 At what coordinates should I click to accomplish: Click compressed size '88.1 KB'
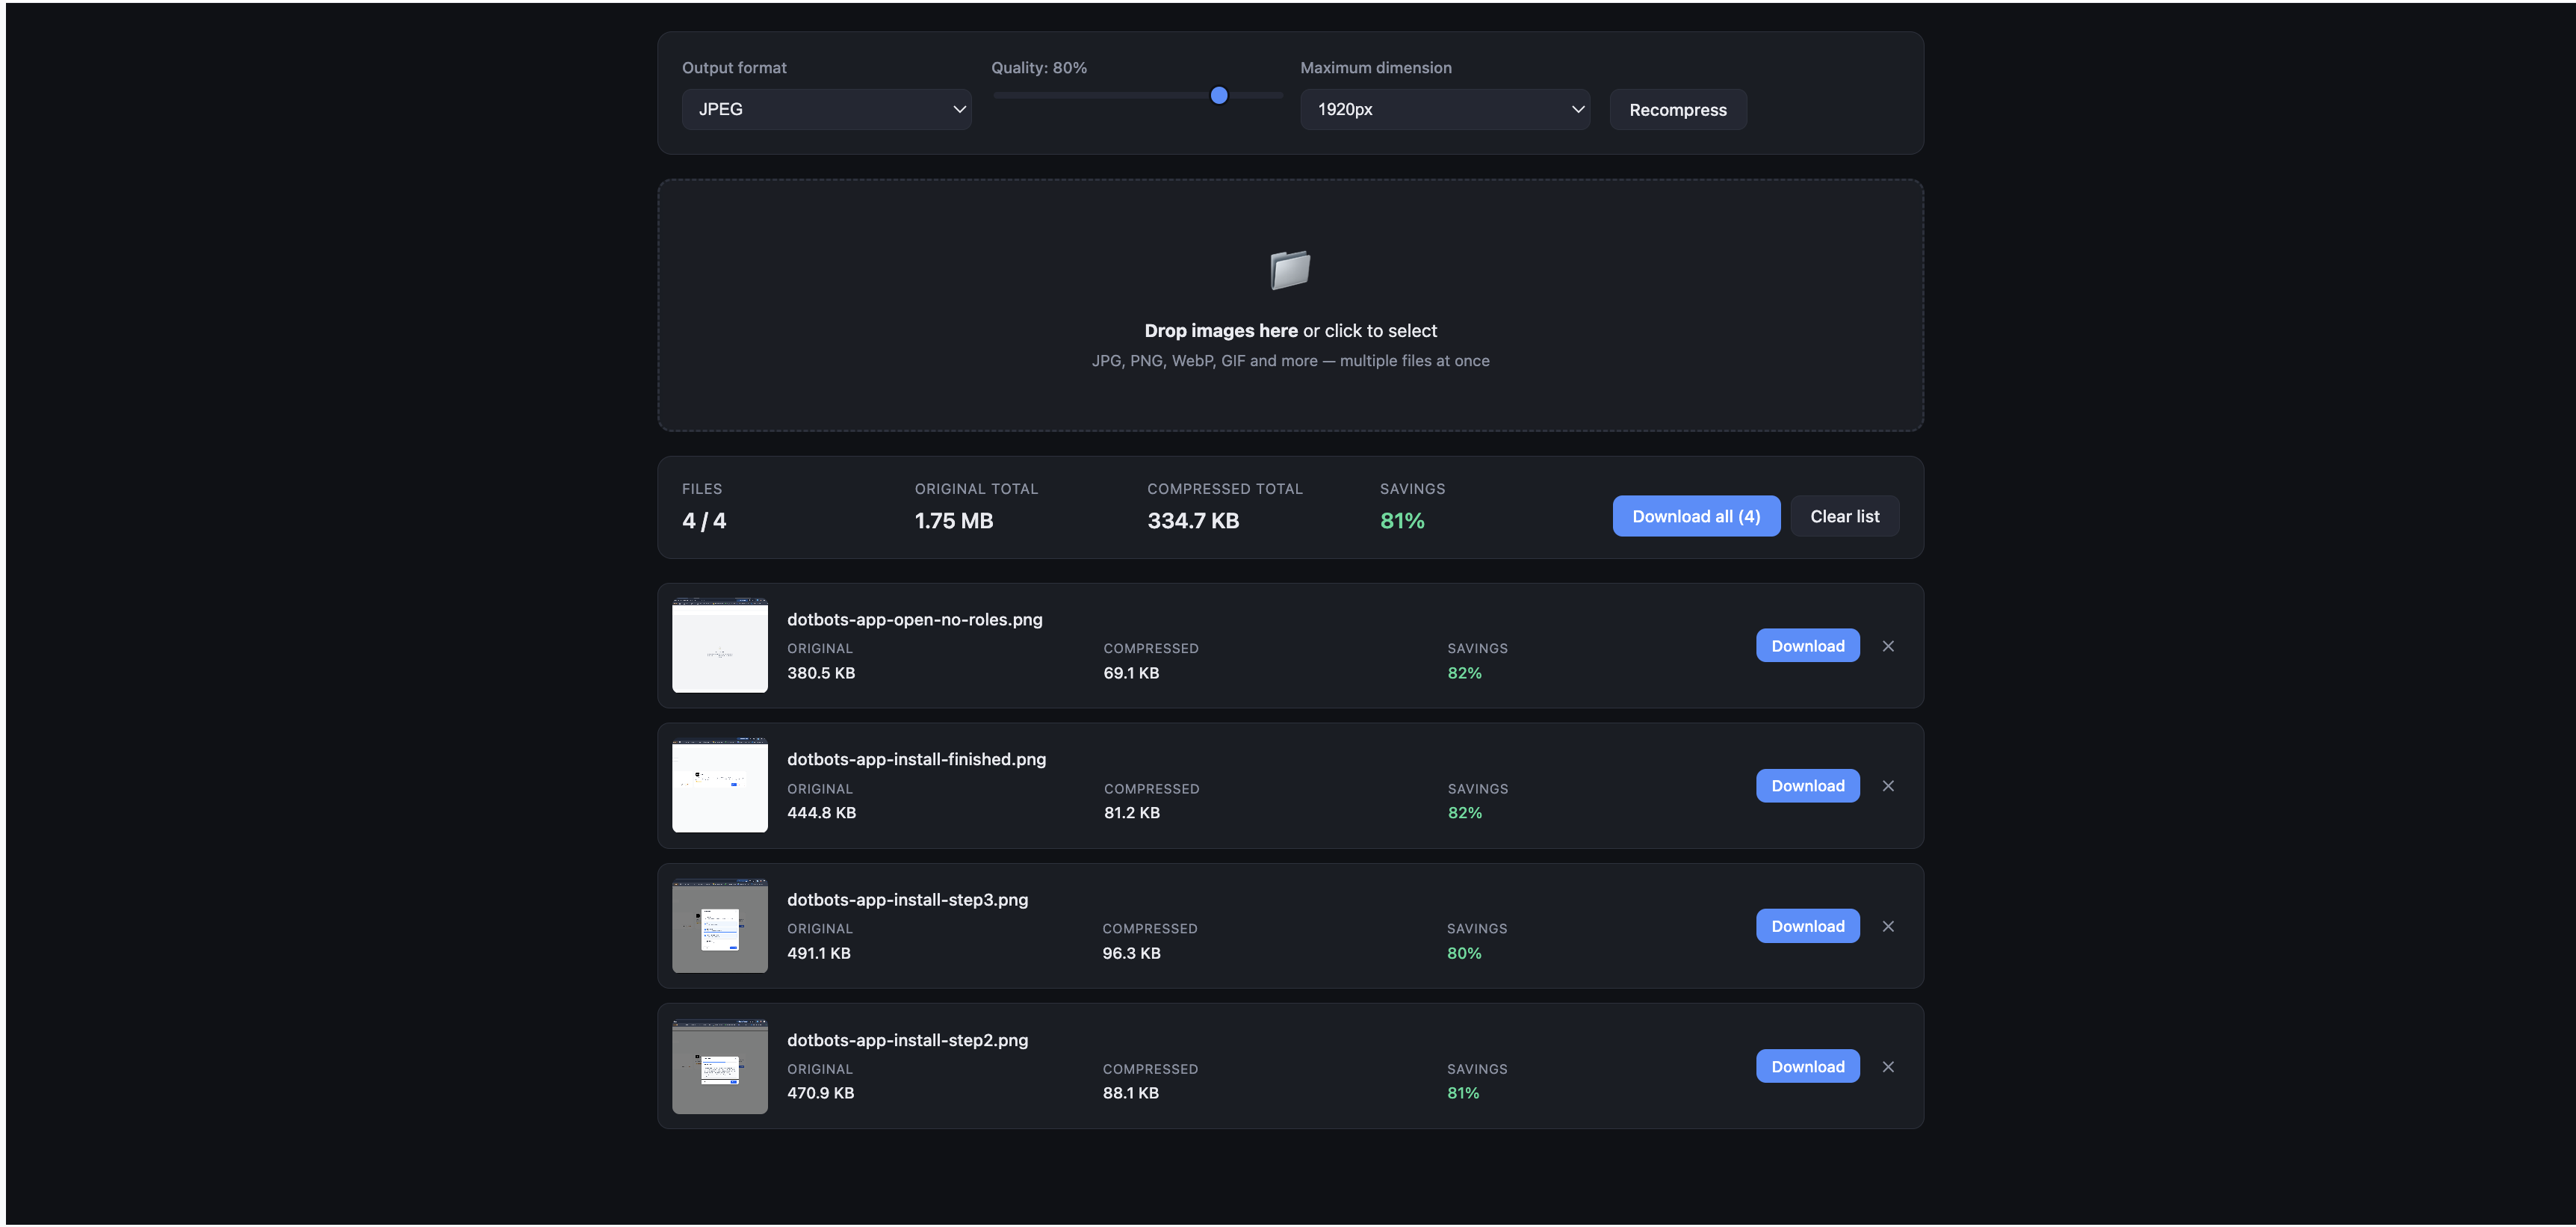[x=1130, y=1093]
